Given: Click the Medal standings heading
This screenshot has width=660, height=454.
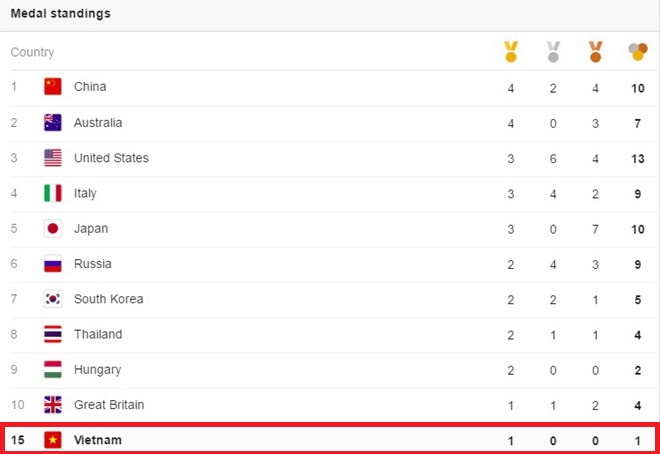Looking at the screenshot, I should [x=60, y=14].
